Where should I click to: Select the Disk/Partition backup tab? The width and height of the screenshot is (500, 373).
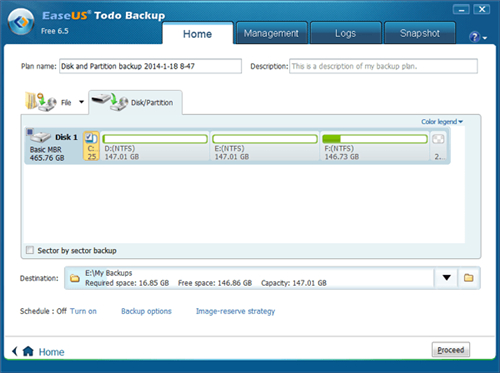[135, 102]
